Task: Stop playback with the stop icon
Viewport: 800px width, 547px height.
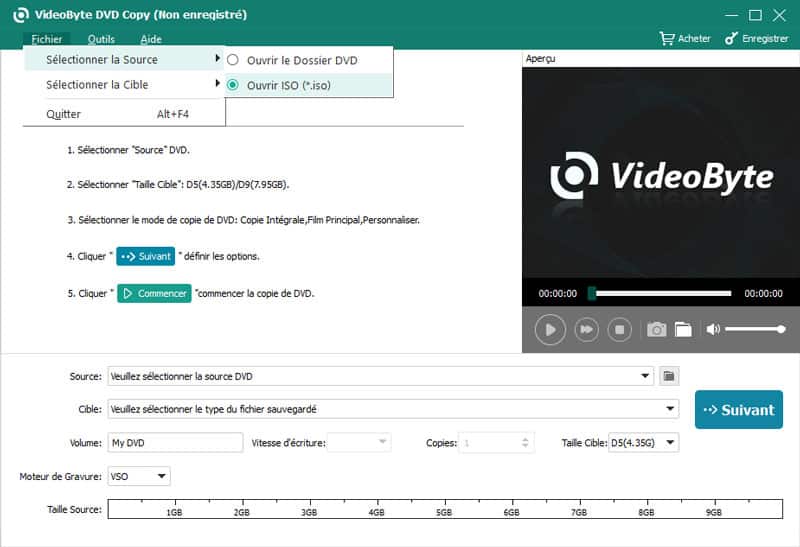Action: [x=619, y=329]
